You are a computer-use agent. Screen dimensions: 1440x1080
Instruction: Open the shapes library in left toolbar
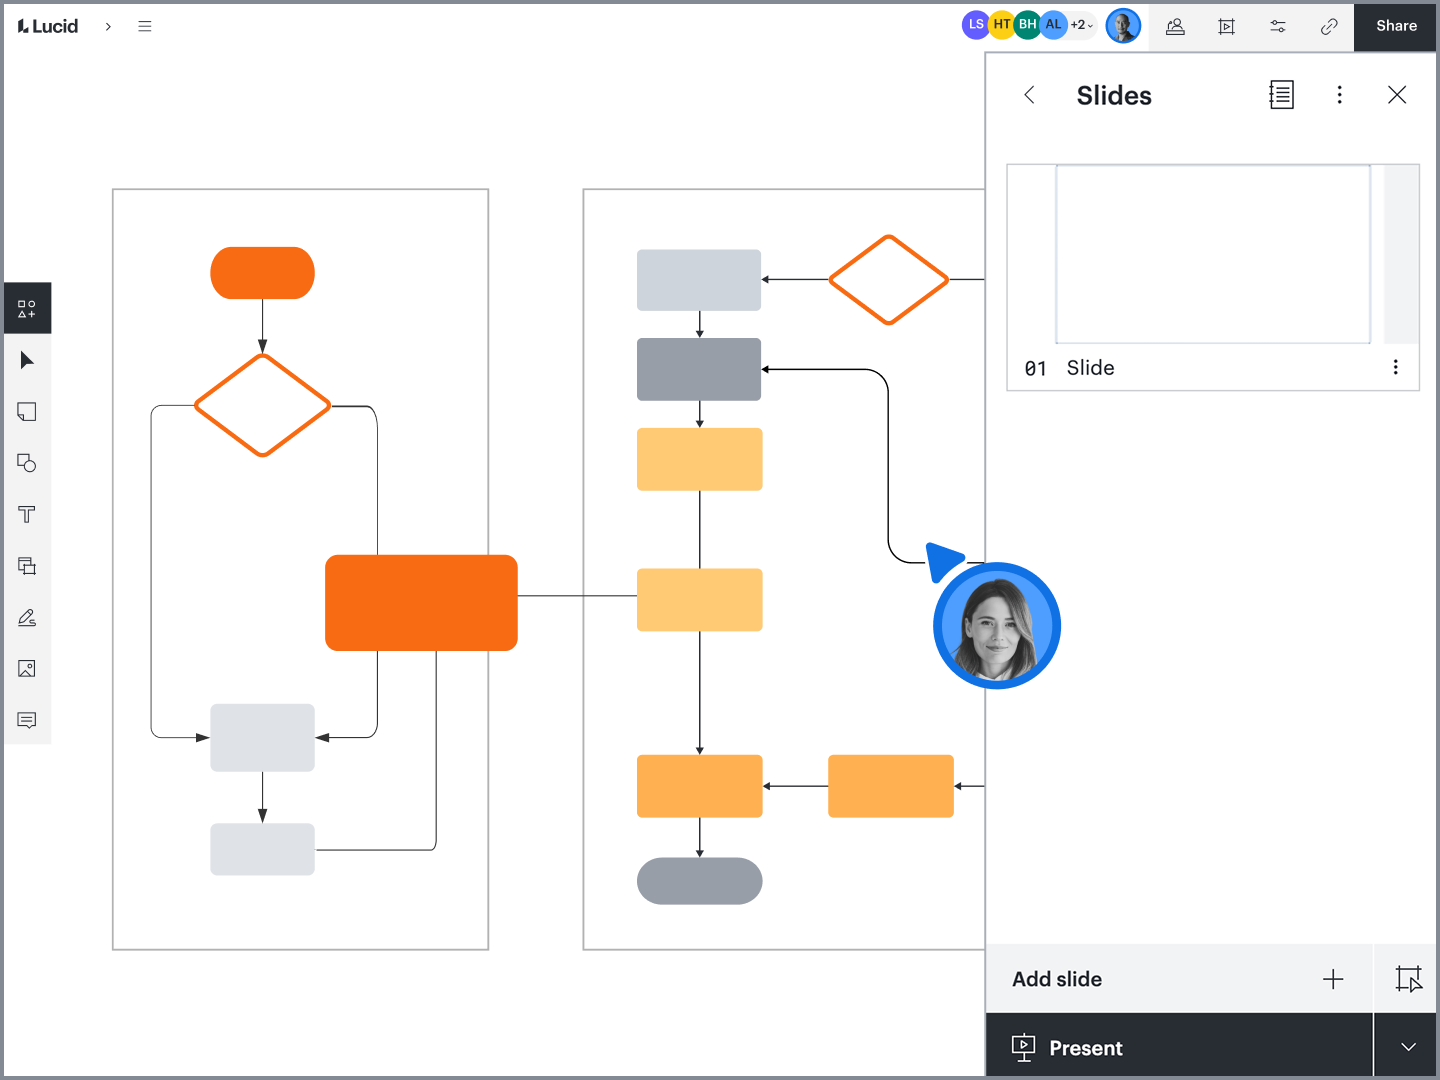(27, 308)
